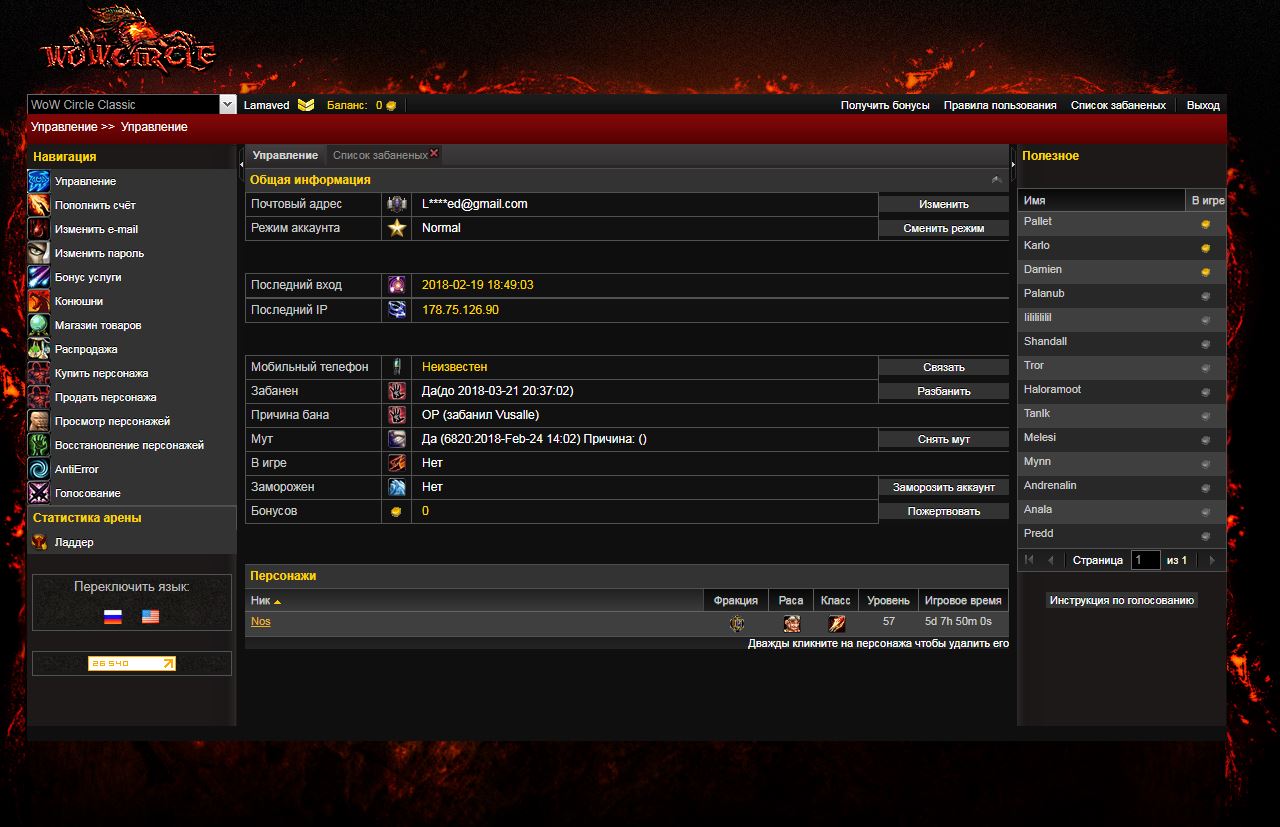Switch to the Список забаненых tab
1280x827 pixels.
click(x=379, y=156)
